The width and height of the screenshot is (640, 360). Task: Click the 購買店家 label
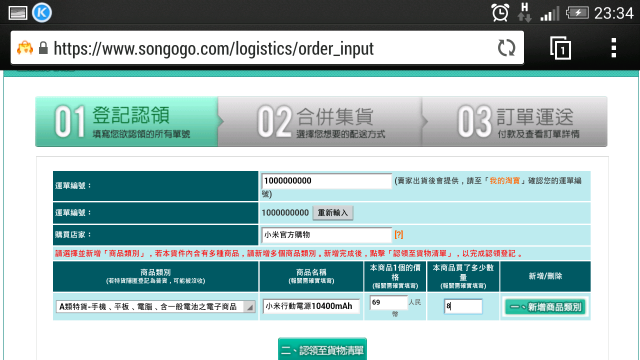73,235
